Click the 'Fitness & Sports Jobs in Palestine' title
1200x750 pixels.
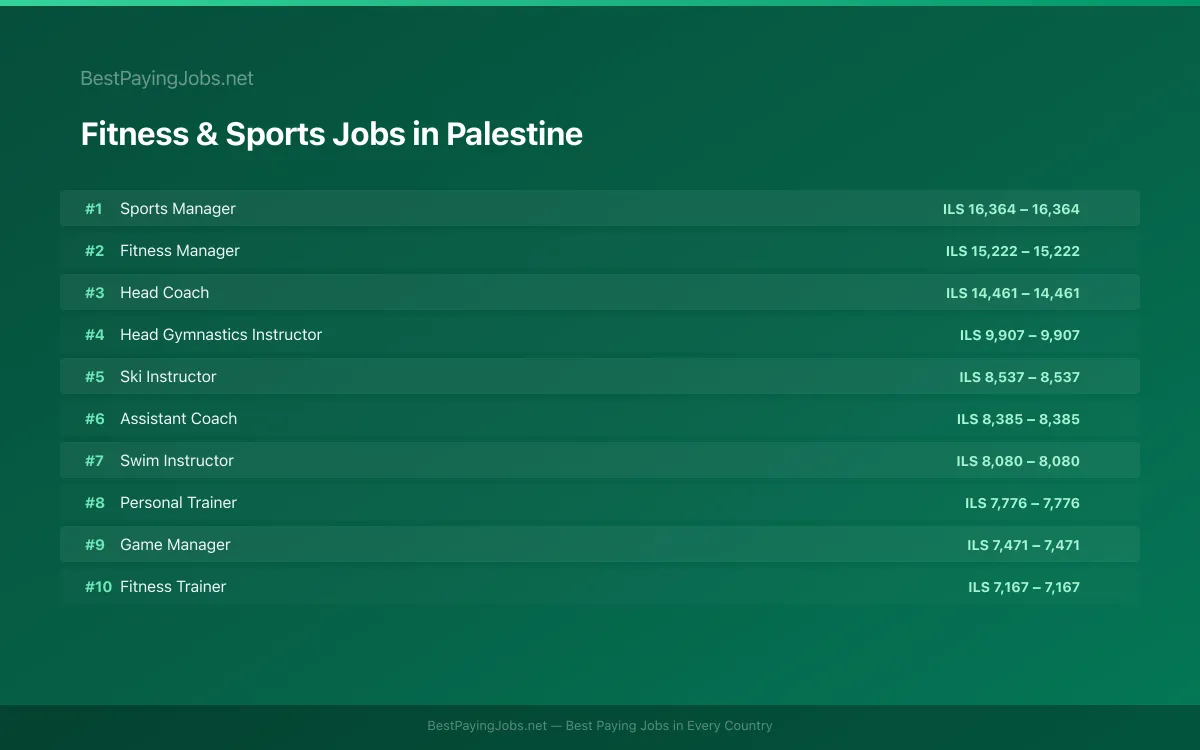(x=331, y=134)
